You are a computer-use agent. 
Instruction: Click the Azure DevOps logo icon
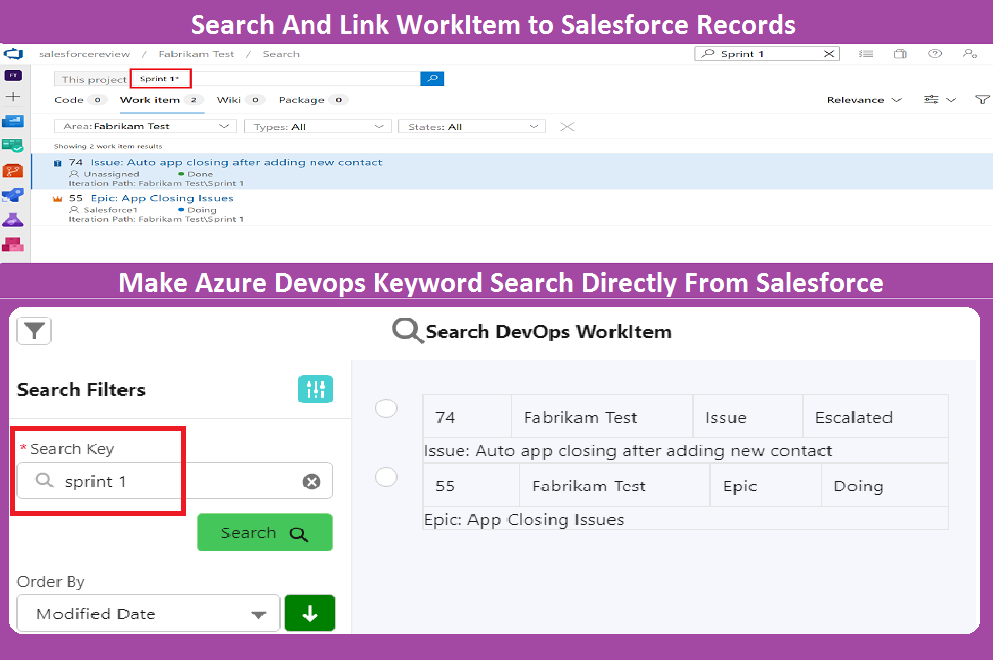click(x=13, y=53)
